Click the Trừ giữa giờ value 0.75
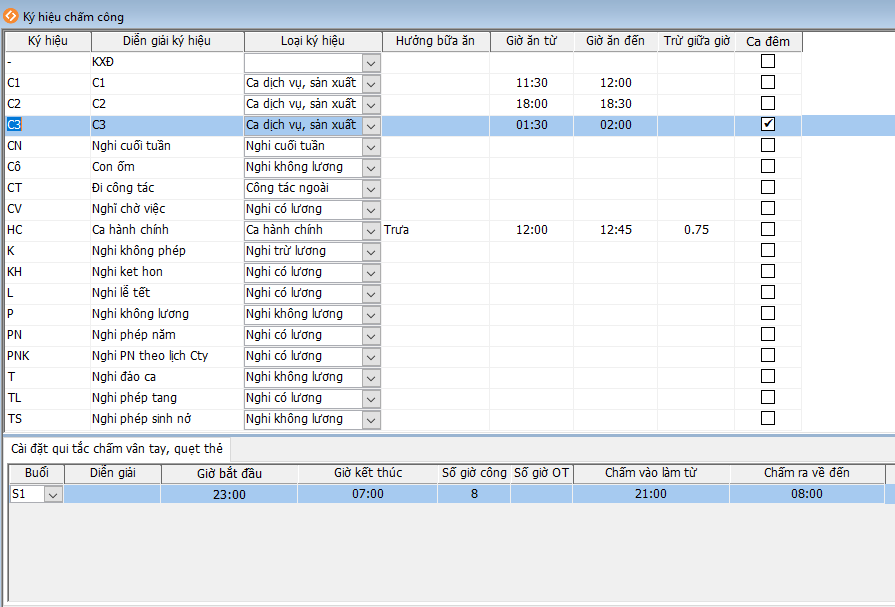The width and height of the screenshot is (895, 607). click(x=696, y=230)
